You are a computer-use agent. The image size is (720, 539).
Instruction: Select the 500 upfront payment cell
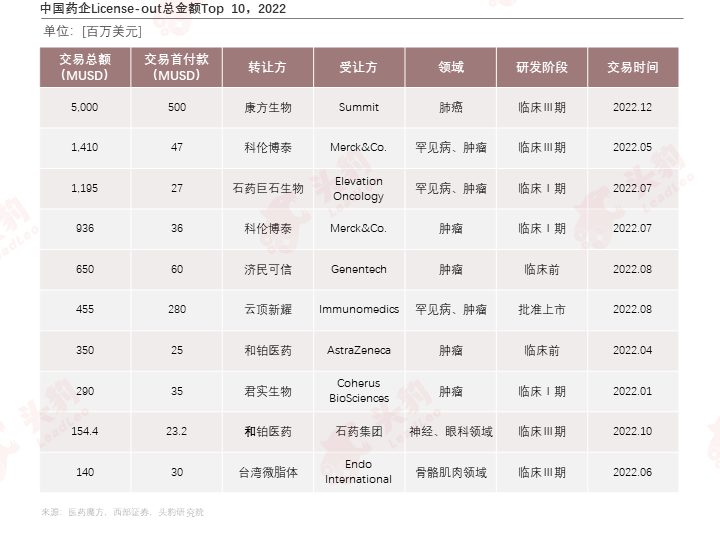point(177,107)
